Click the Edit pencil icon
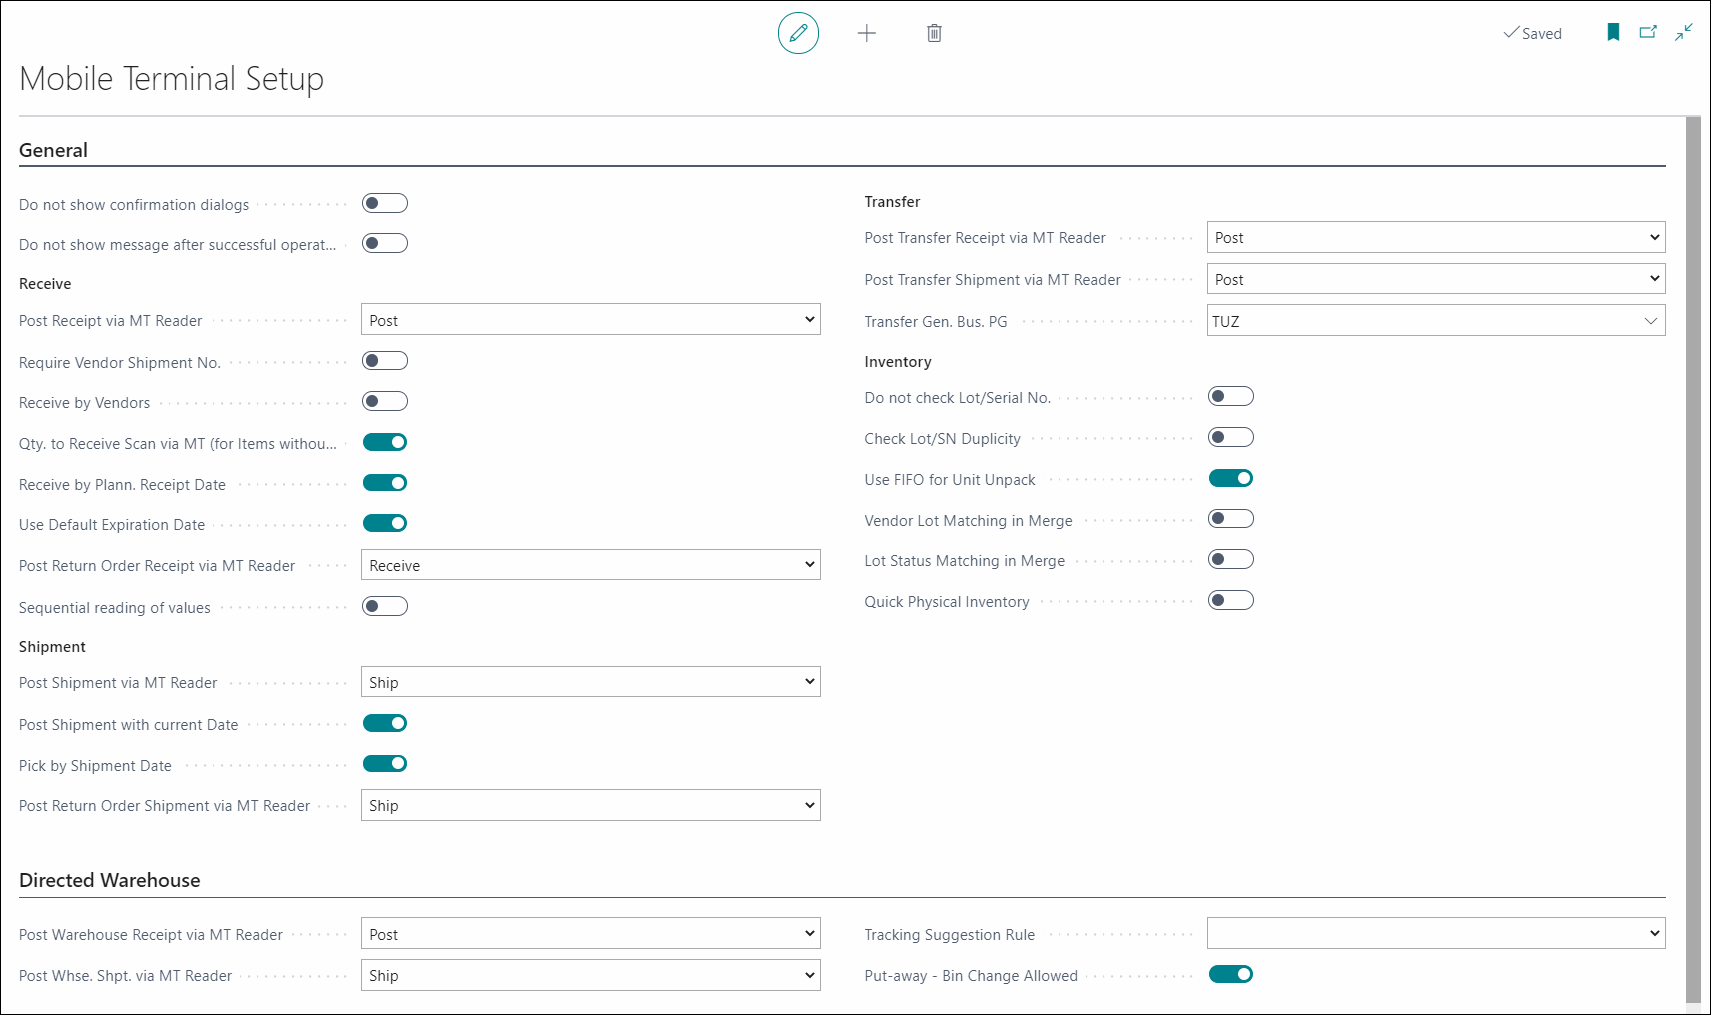The image size is (1711, 1015). [x=798, y=33]
